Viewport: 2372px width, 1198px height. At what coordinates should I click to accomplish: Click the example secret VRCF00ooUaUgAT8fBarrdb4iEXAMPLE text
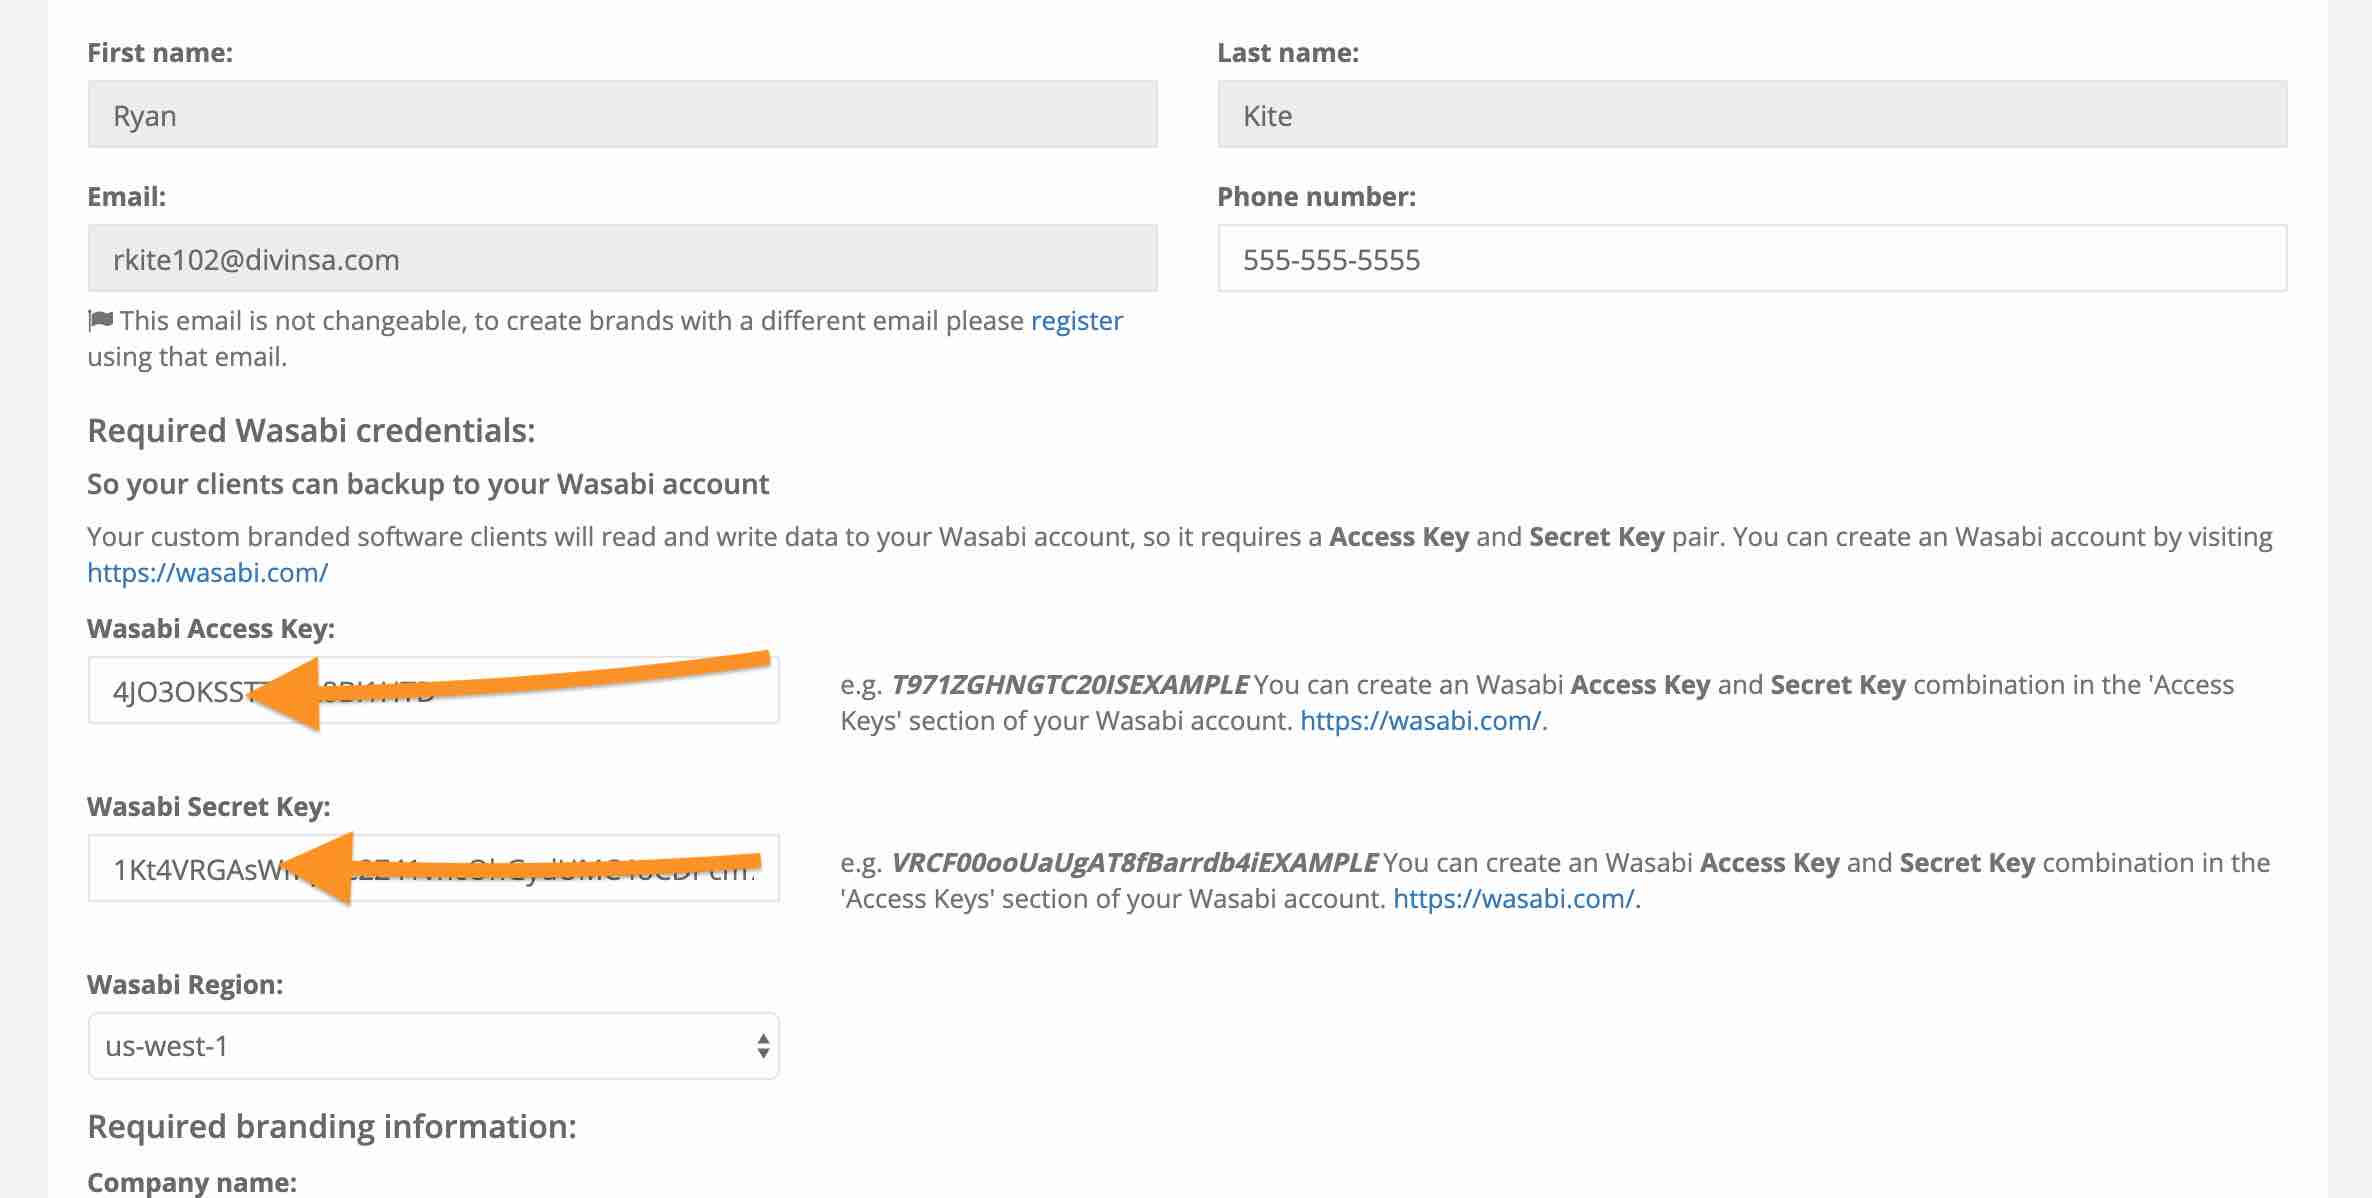point(1134,863)
